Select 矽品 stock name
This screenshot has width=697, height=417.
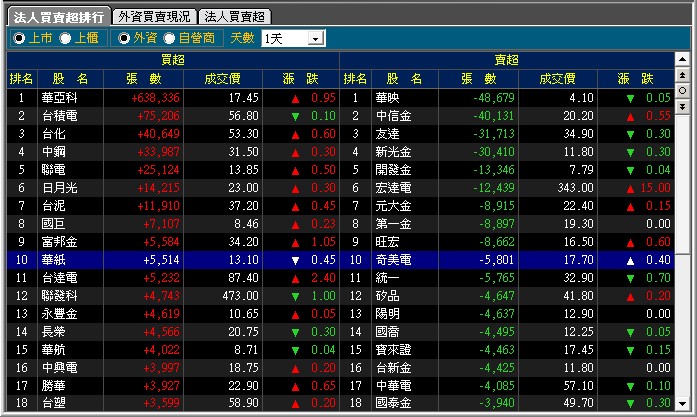[x=388, y=296]
